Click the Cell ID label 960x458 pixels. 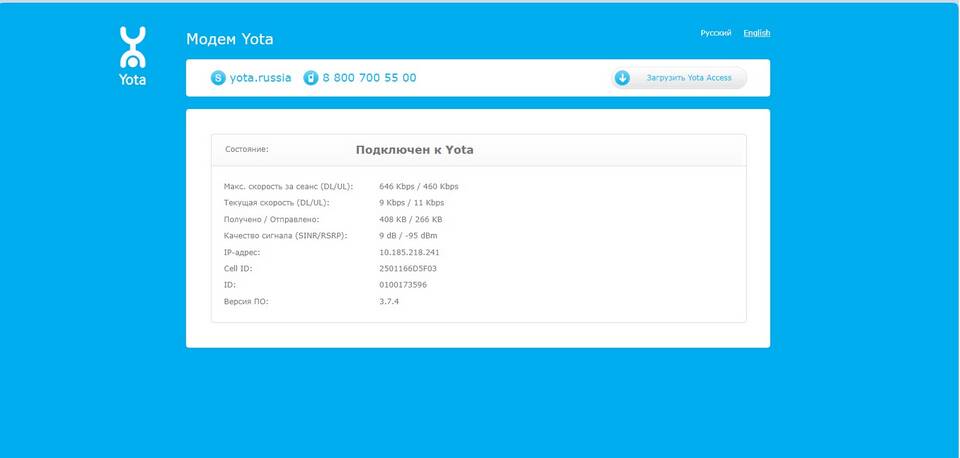point(238,269)
